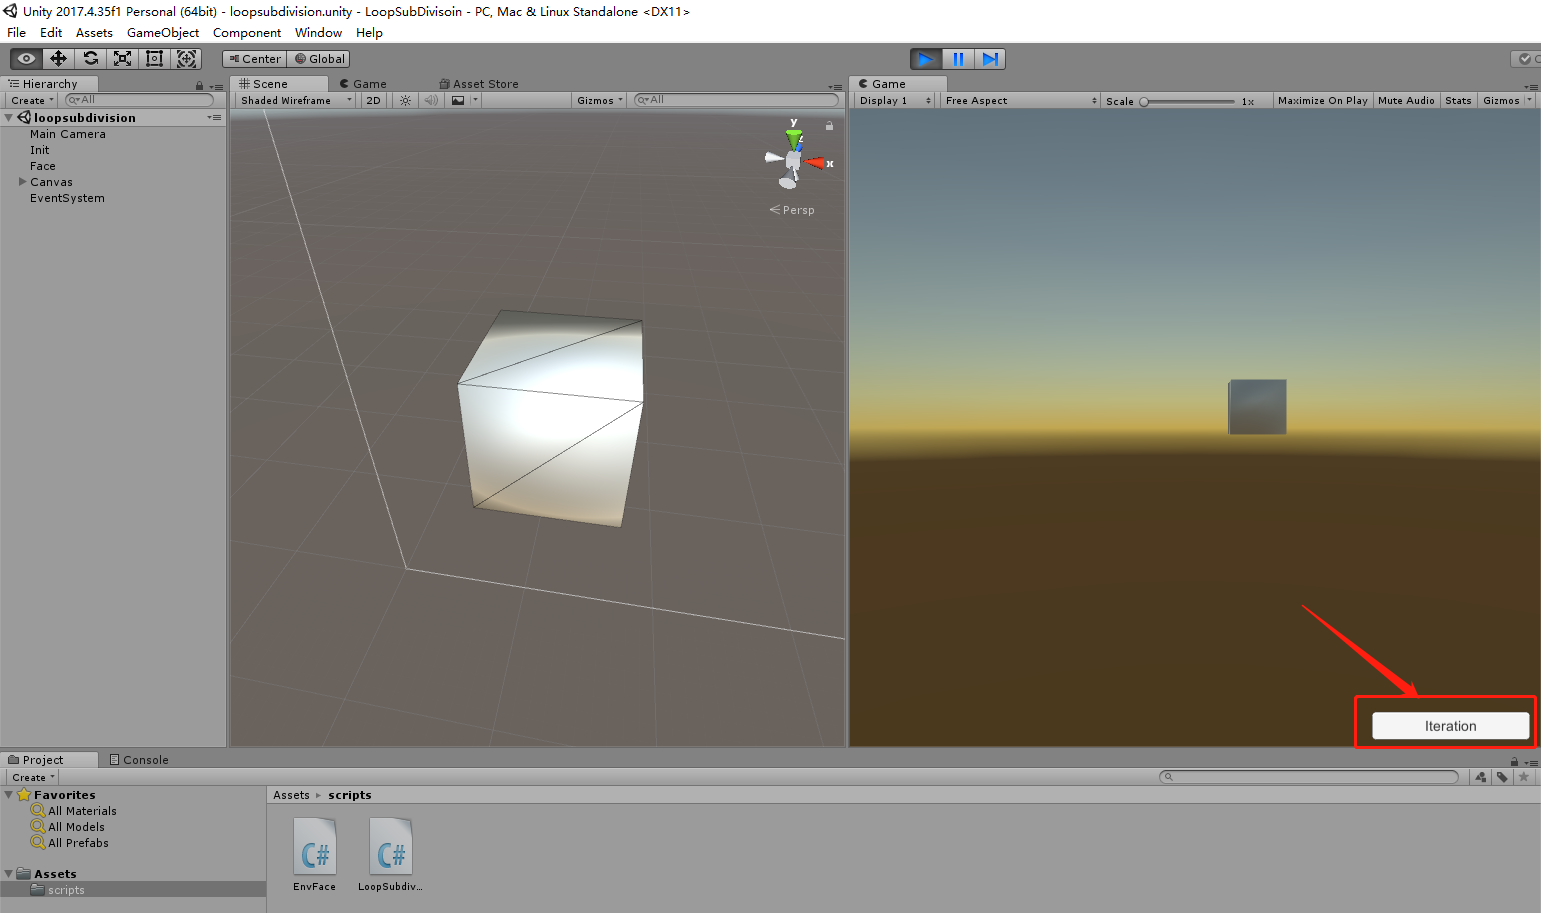Screen dimensions: 1541x913
Task: Select the Scale tool
Action: click(122, 58)
